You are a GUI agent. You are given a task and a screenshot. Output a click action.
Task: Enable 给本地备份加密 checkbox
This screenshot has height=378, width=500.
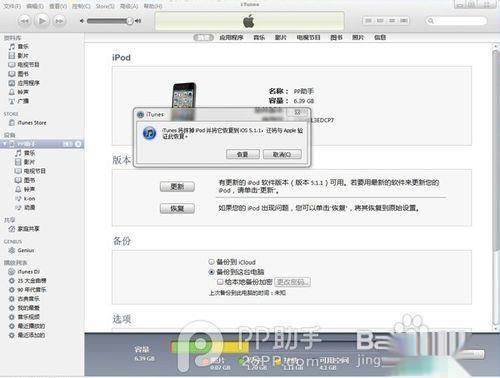220,282
